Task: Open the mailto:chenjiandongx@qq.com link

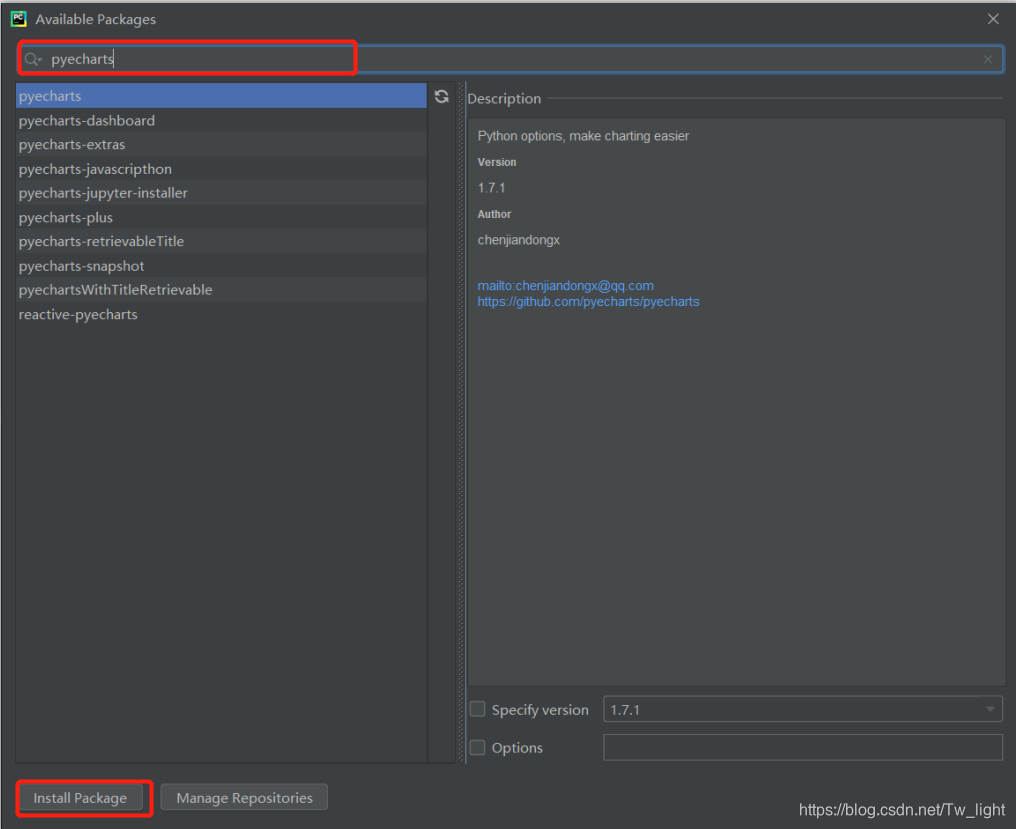Action: click(x=565, y=286)
